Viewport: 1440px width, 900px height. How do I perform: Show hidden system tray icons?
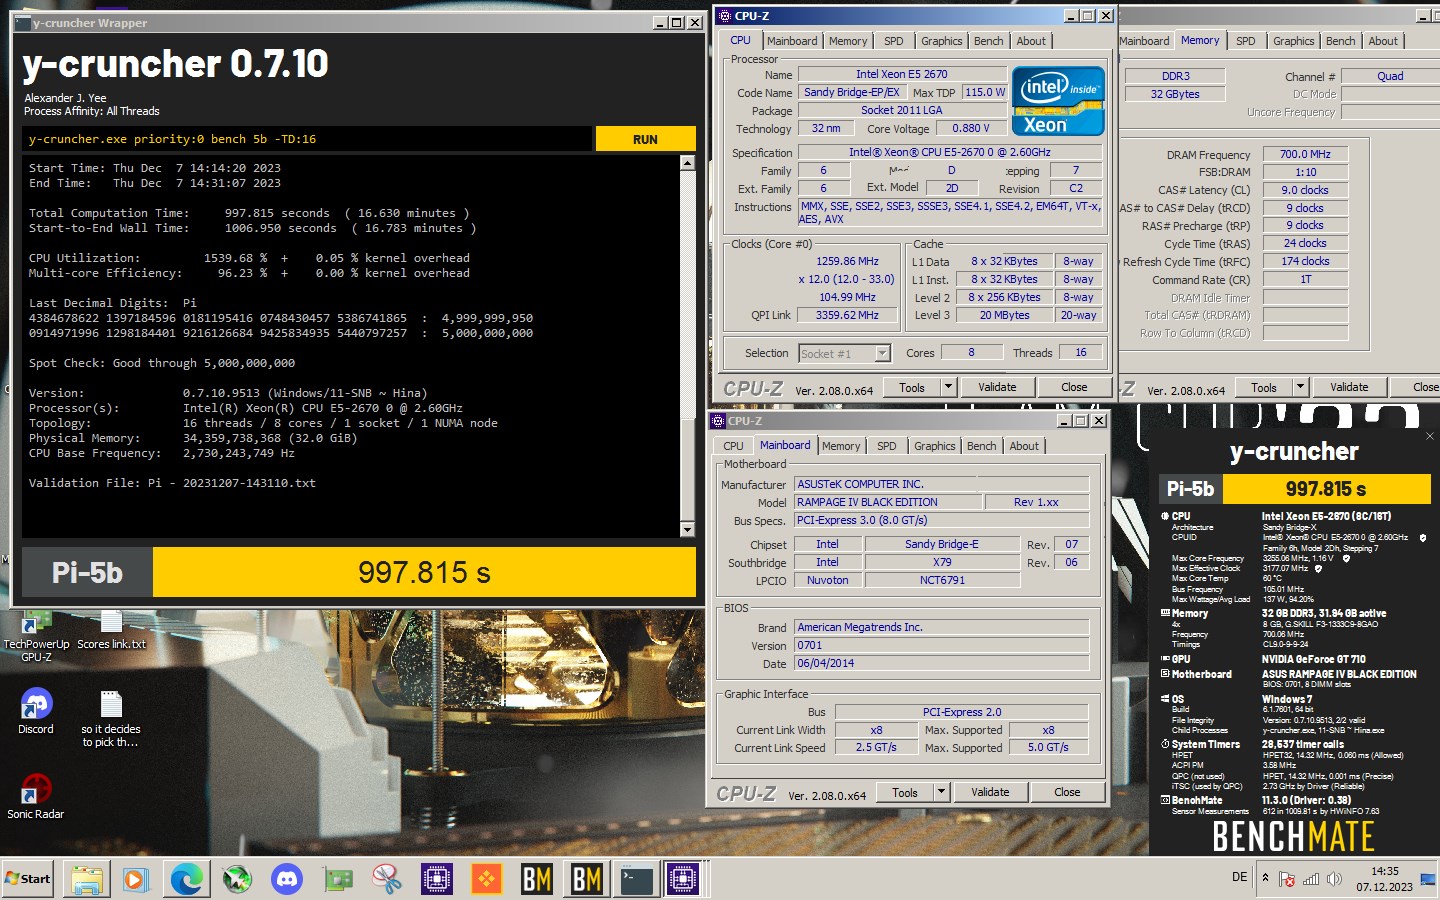pyautogui.click(x=1265, y=878)
